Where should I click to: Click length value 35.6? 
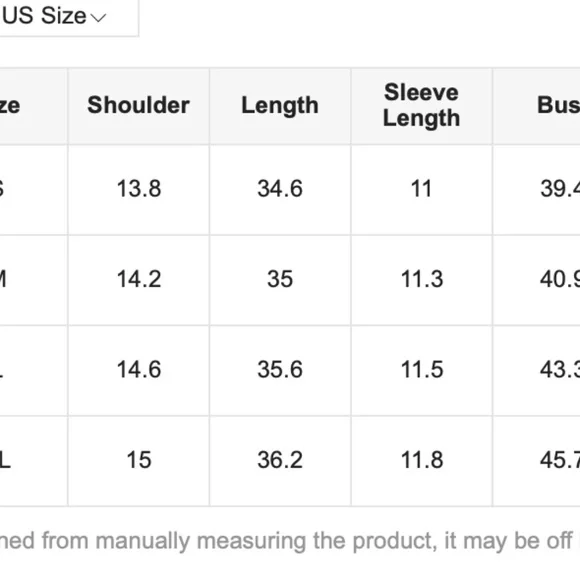coord(280,370)
